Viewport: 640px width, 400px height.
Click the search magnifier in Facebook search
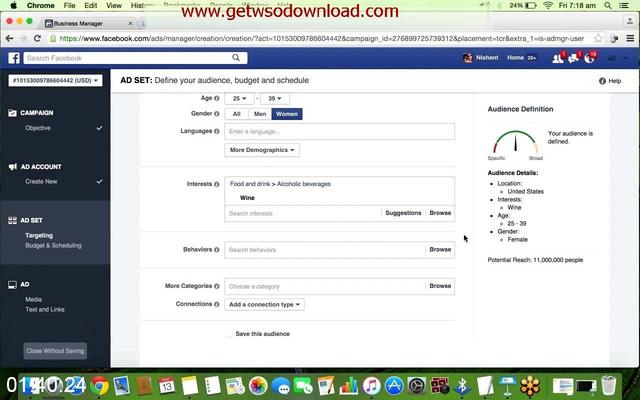pos(236,58)
